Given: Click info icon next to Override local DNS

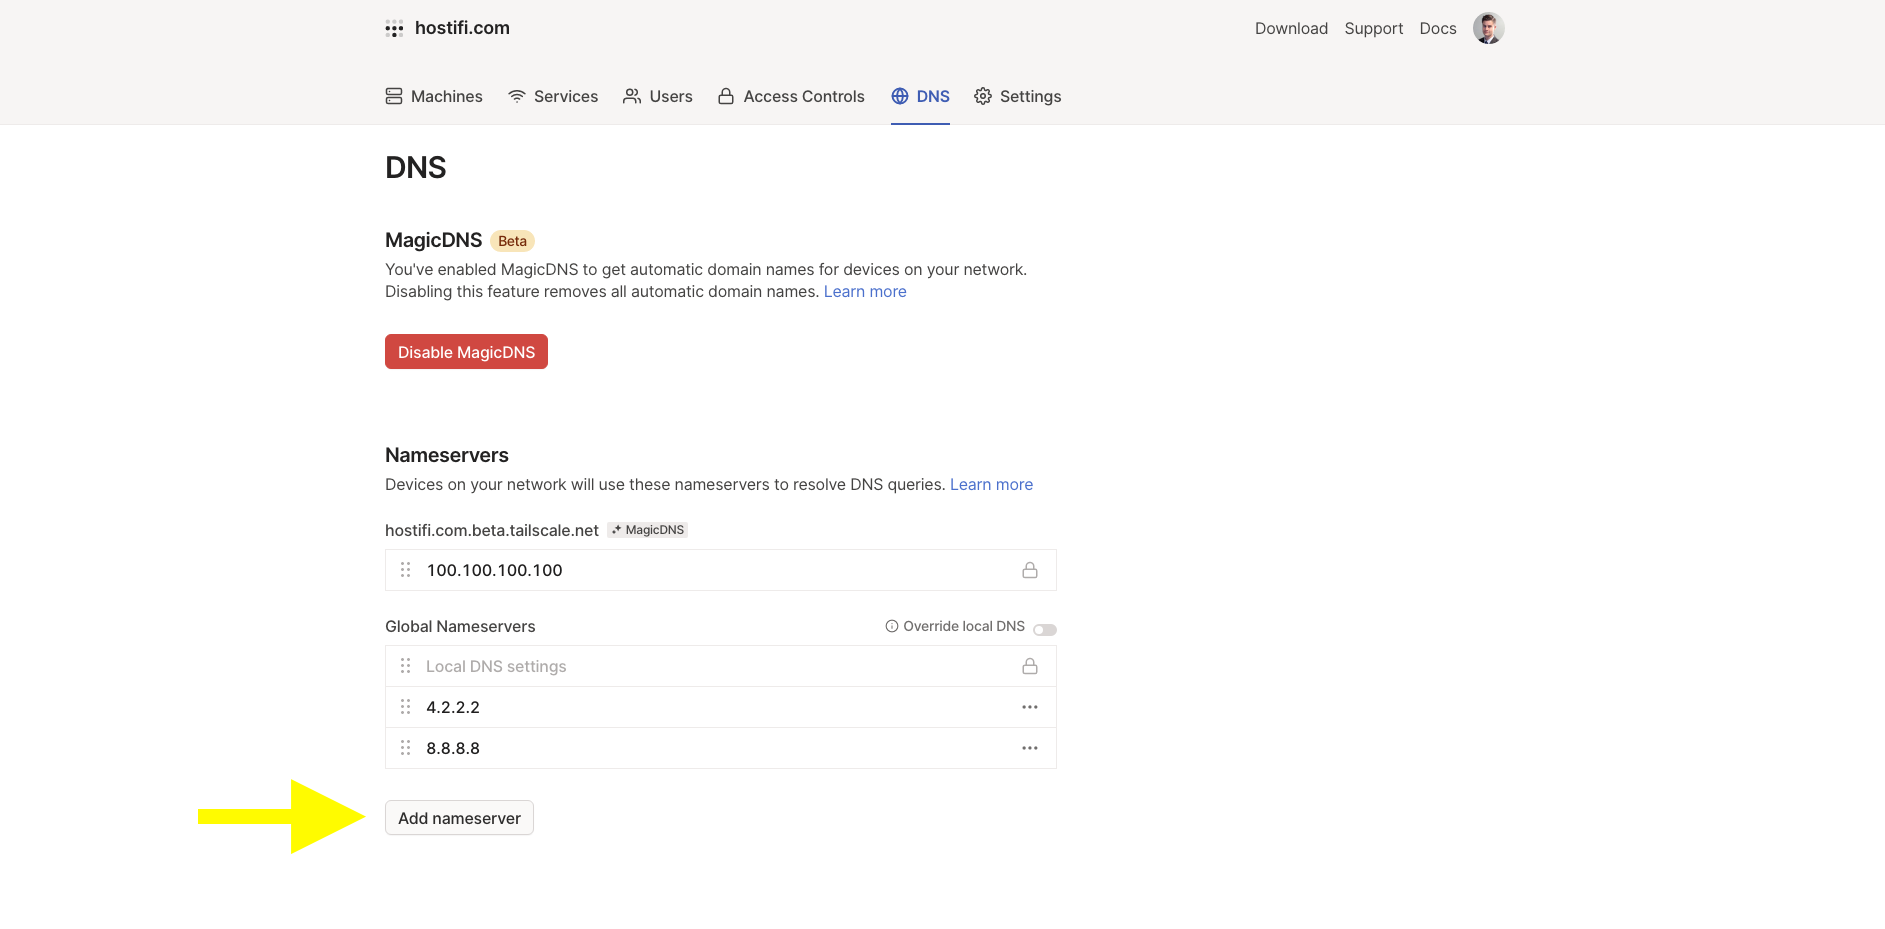Looking at the screenshot, I should [892, 626].
